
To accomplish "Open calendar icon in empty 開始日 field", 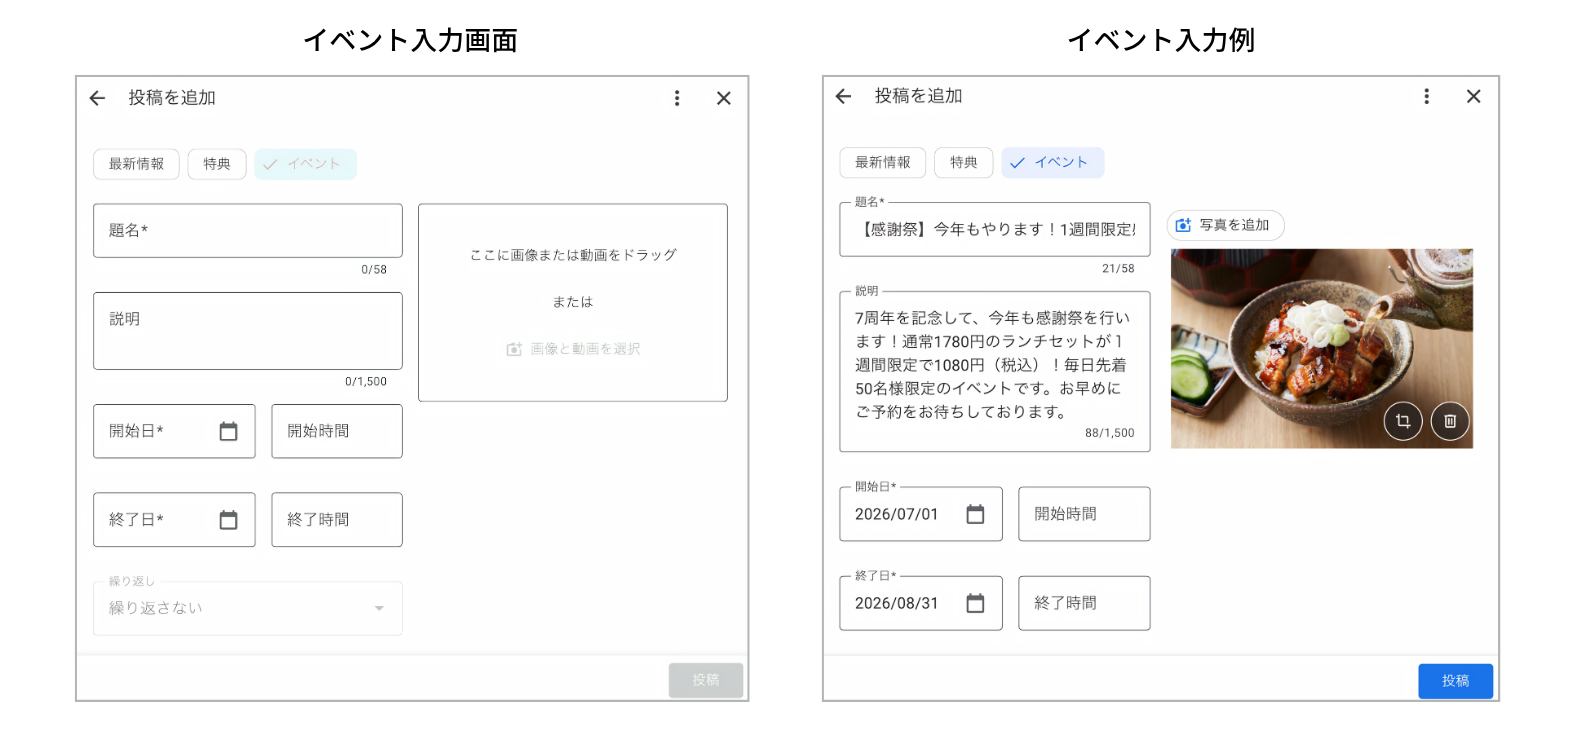I will tap(228, 431).
